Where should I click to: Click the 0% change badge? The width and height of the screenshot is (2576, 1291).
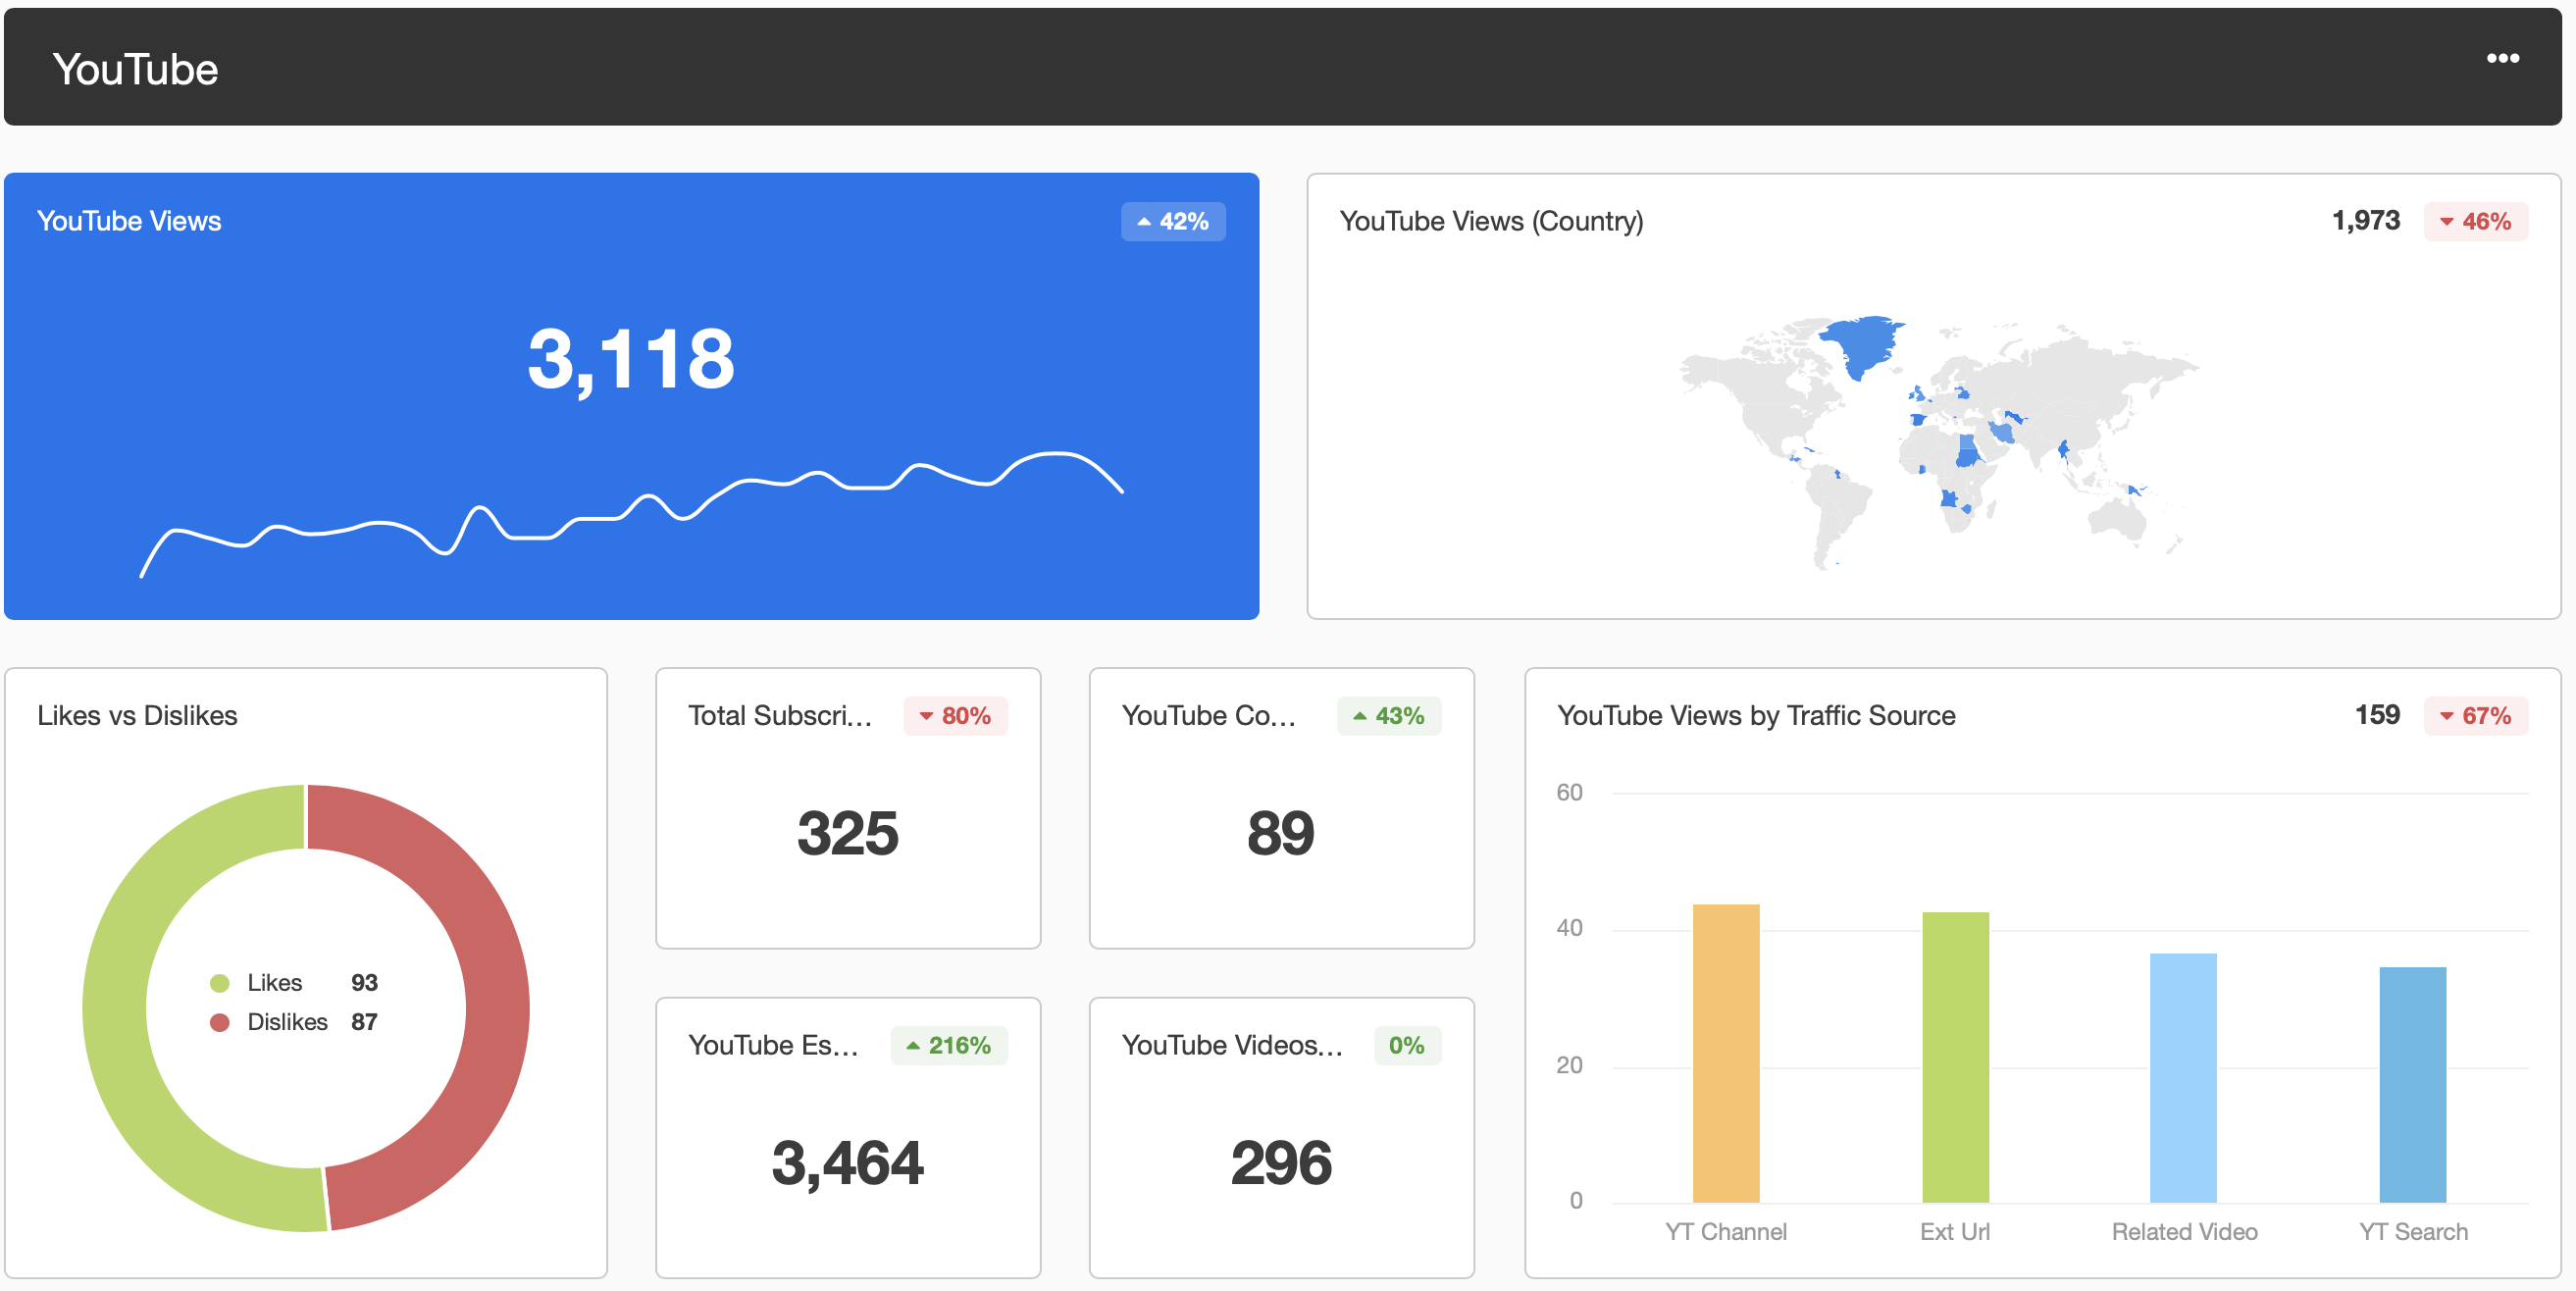click(x=1407, y=1046)
